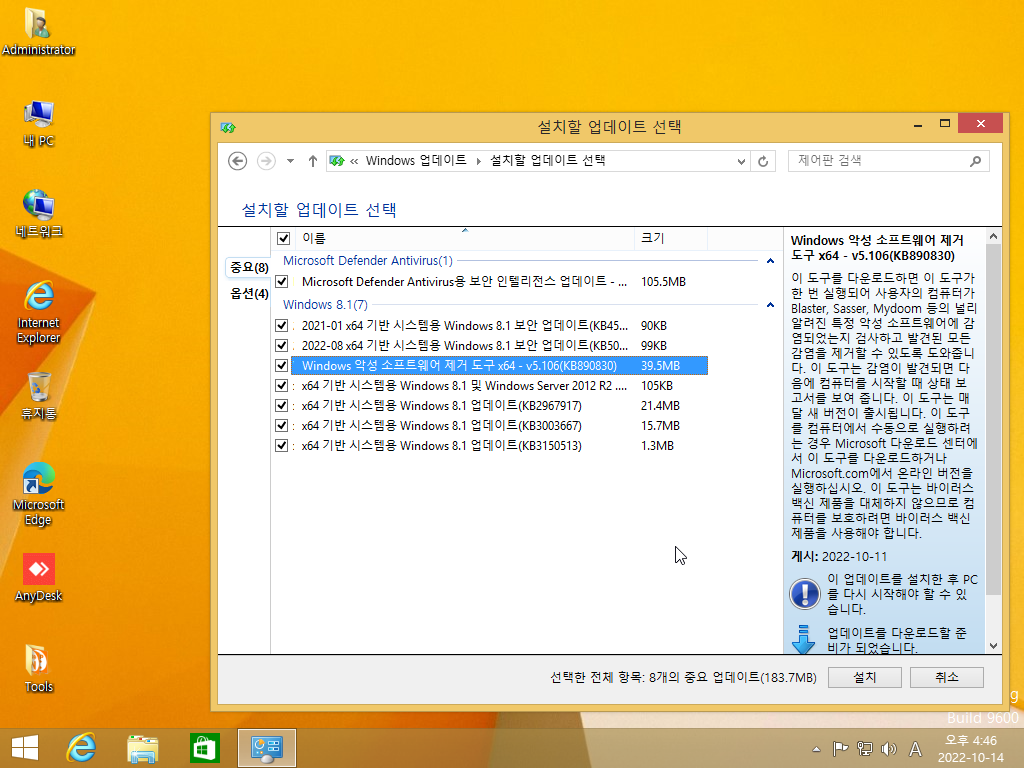Image resolution: width=1024 pixels, height=768 pixels.
Task: Click the restart-required info icon
Action: tap(805, 594)
